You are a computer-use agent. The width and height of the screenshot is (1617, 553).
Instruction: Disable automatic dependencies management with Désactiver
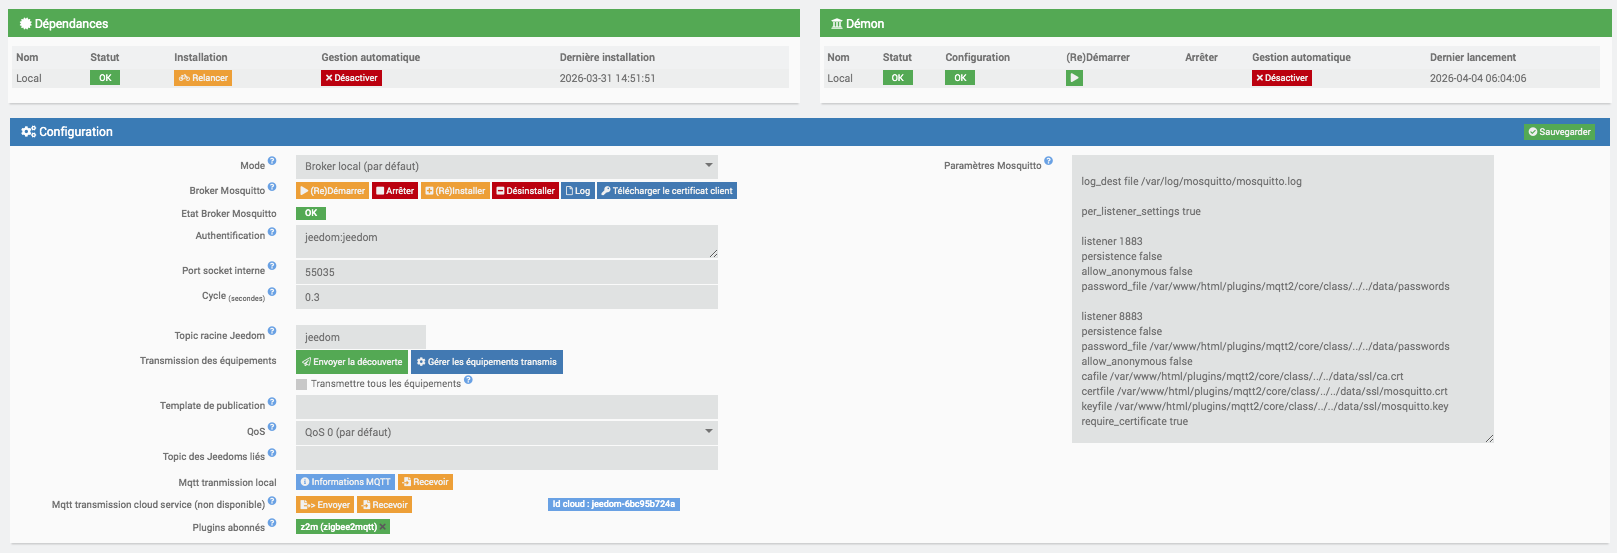pyautogui.click(x=351, y=78)
